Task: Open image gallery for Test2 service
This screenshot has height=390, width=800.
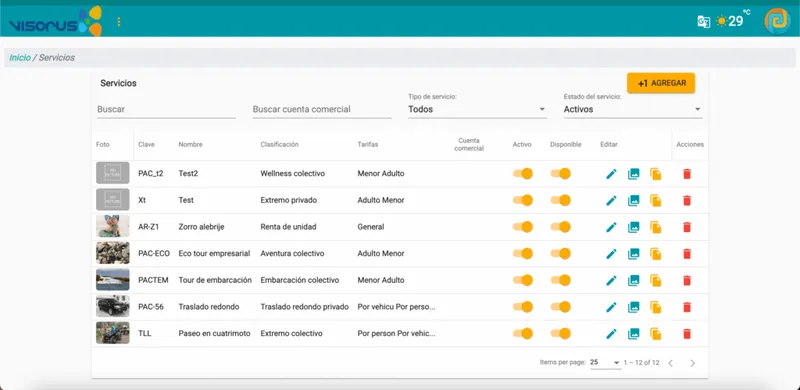Action: click(634, 174)
